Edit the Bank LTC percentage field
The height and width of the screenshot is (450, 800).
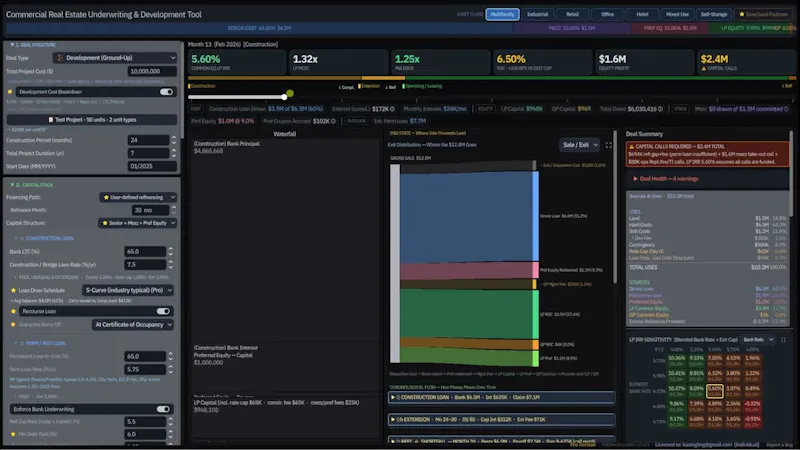pyautogui.click(x=145, y=252)
